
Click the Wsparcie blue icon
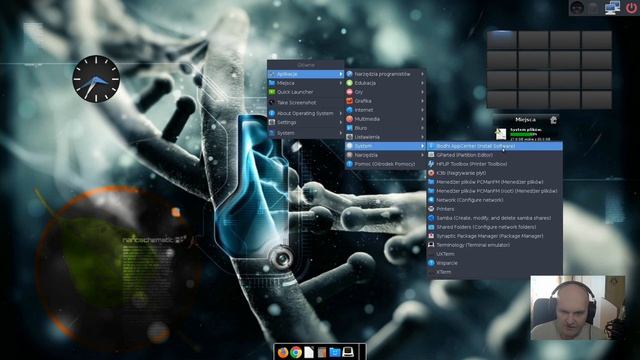pyautogui.click(x=431, y=263)
